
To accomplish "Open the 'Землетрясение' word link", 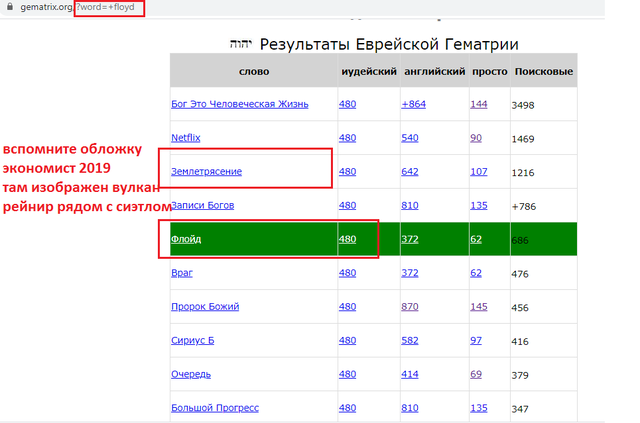I will click(x=207, y=171).
